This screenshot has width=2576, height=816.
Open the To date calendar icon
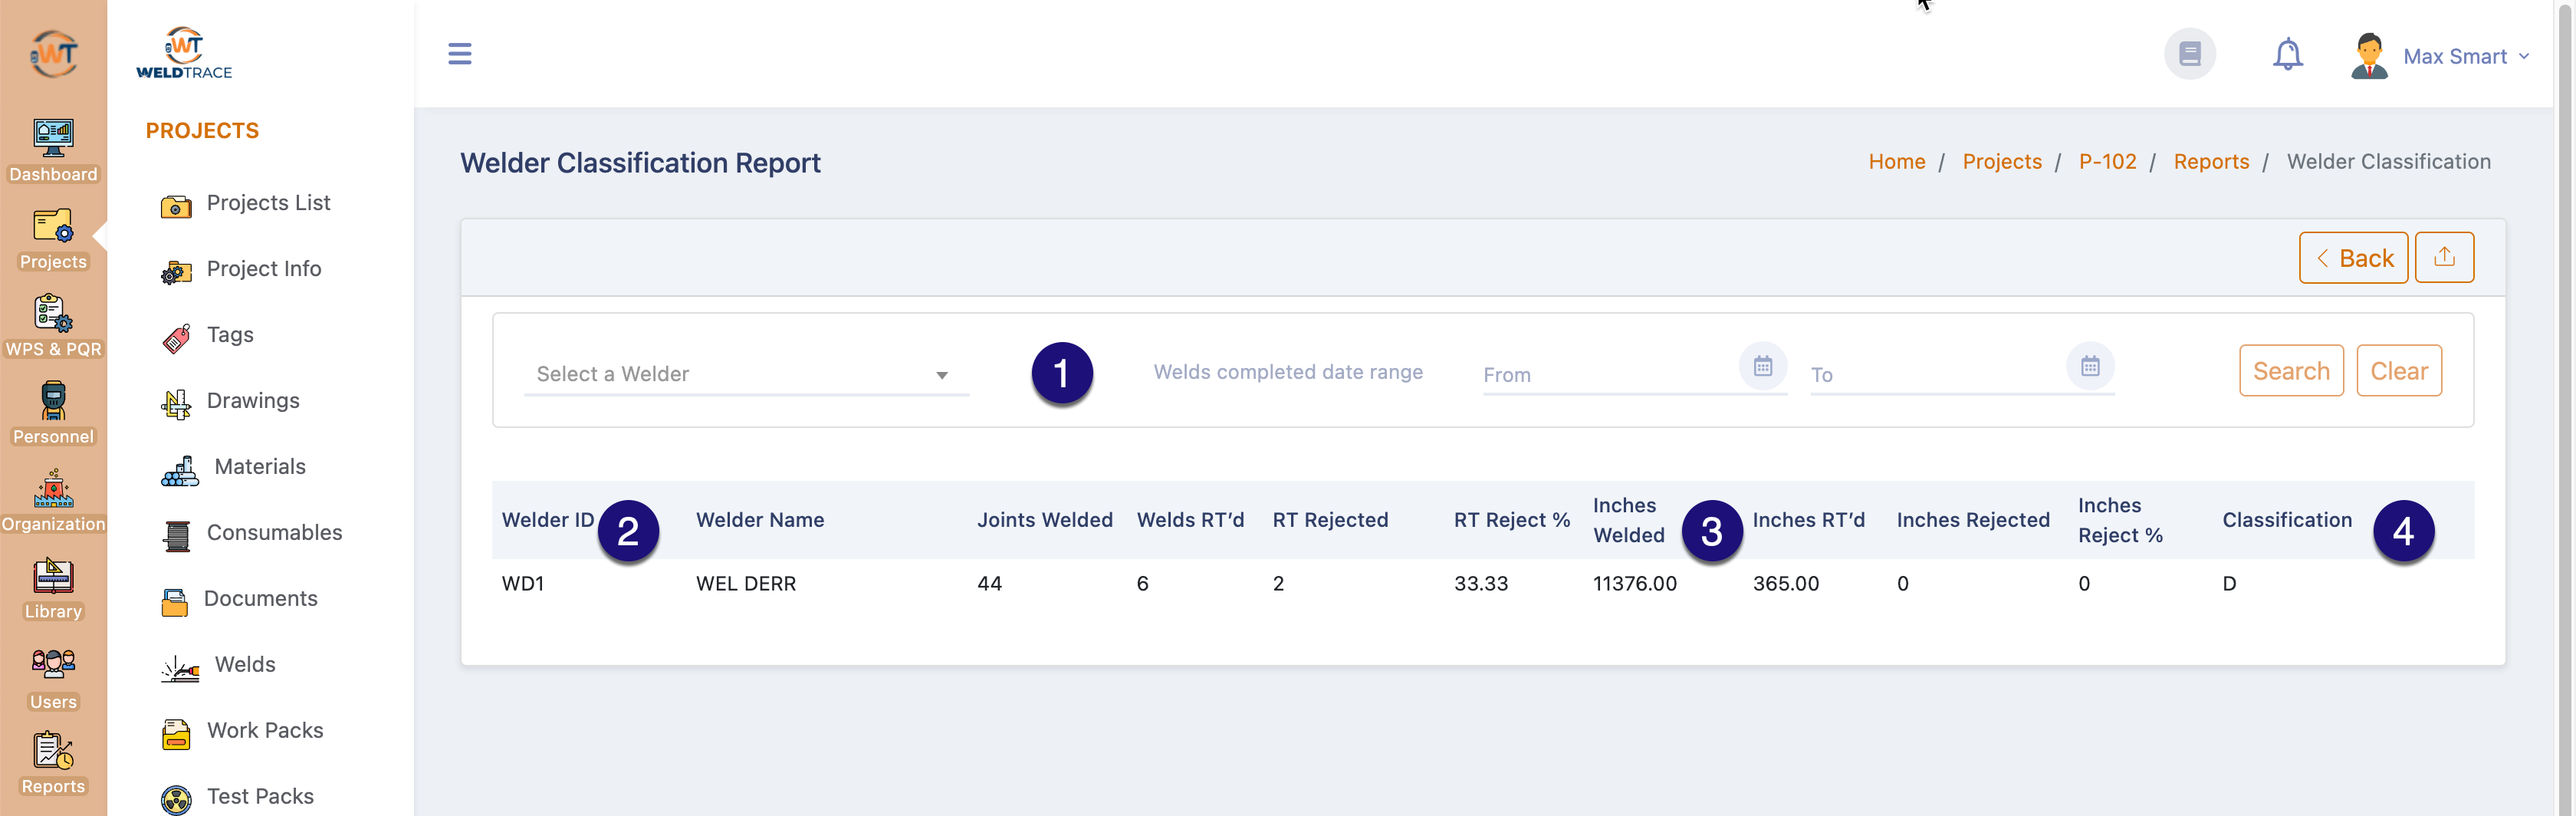(x=2089, y=366)
